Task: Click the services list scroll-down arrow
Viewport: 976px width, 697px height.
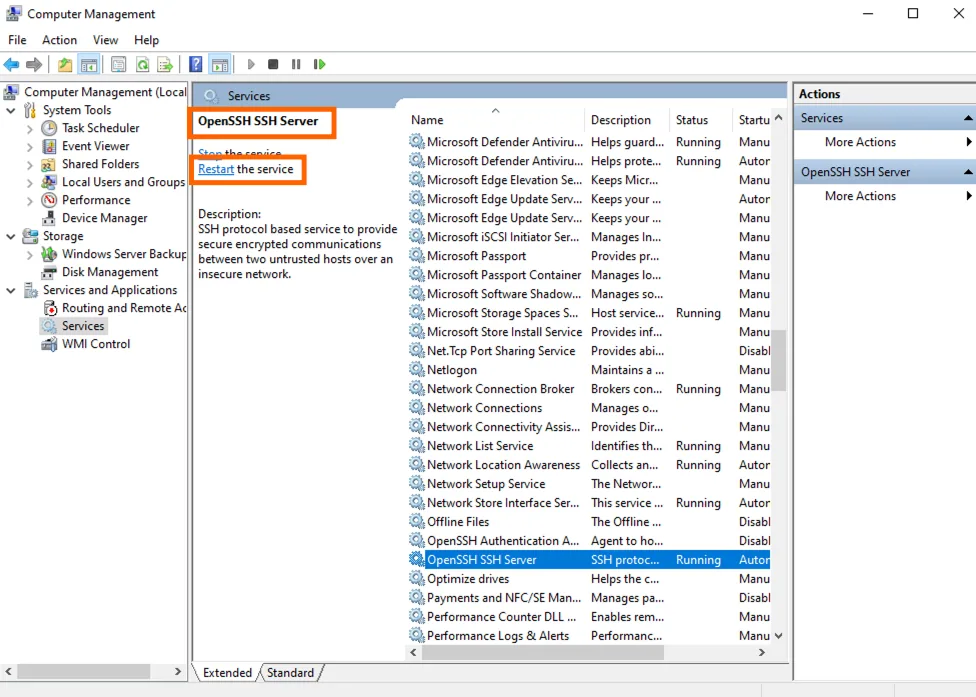Action: click(778, 636)
